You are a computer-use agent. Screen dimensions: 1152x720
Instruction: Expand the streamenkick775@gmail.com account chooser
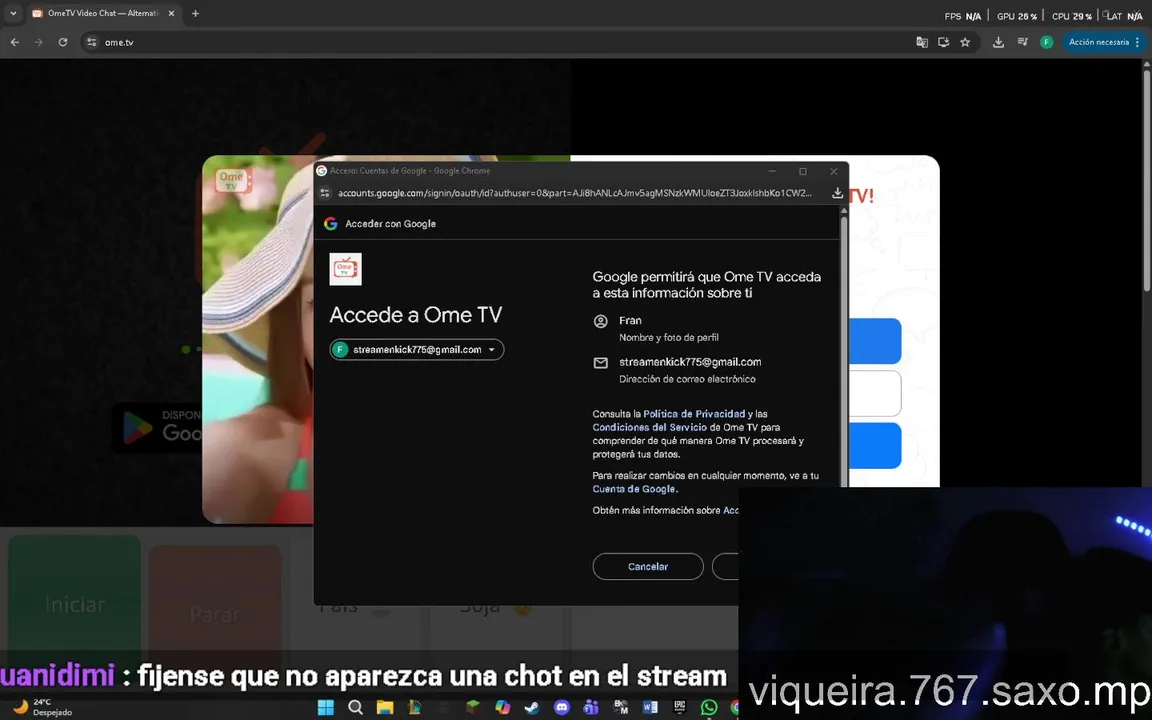417,350
